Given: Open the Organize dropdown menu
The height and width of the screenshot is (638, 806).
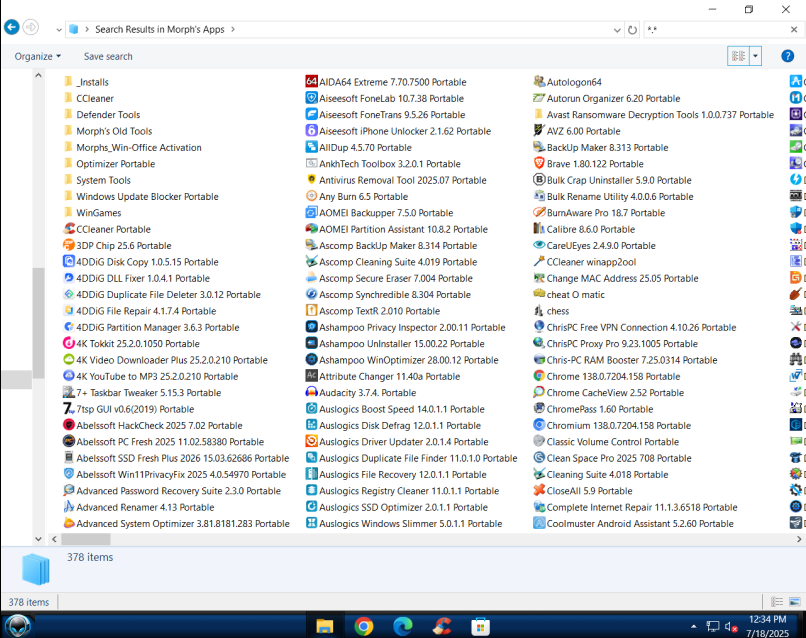Looking at the screenshot, I should [x=38, y=57].
